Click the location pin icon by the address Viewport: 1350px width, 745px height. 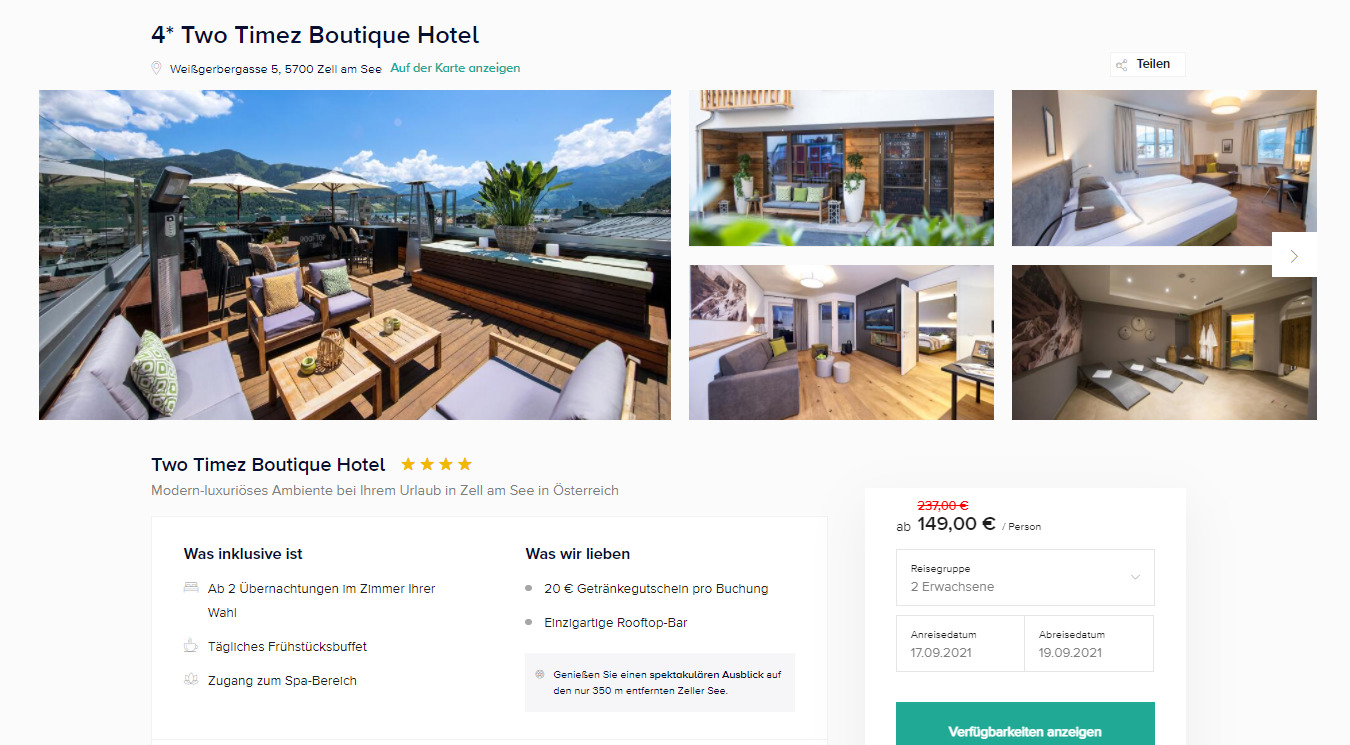pyautogui.click(x=156, y=68)
